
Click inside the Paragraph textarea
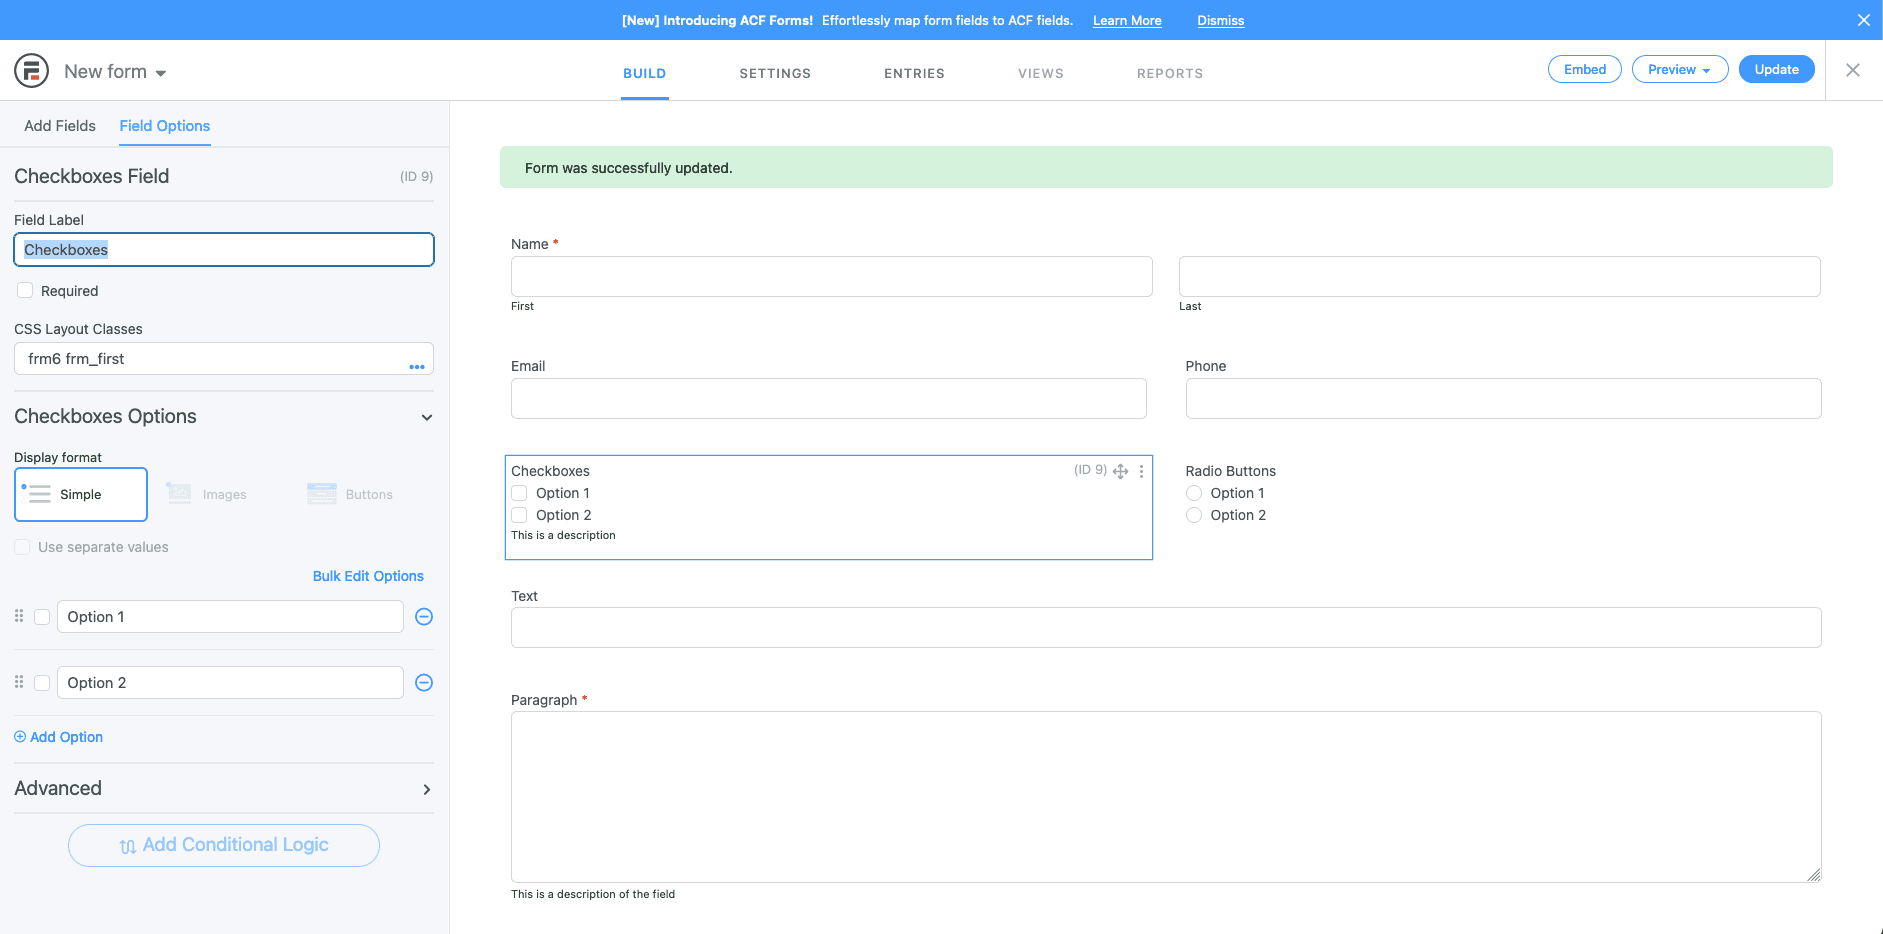[x=1166, y=797]
